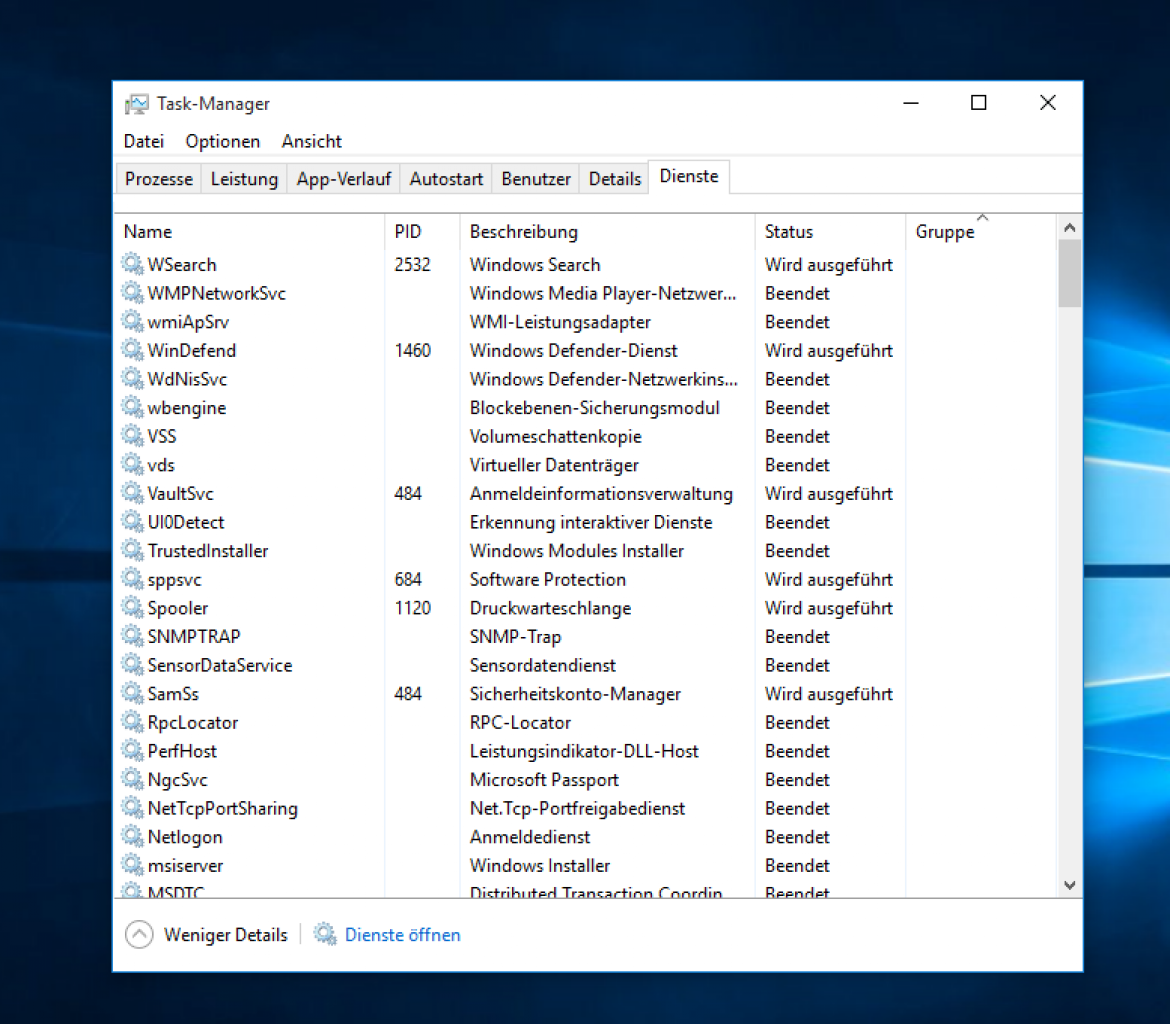Click the Weniger Details label
Image resolution: width=1170 pixels, height=1024 pixels.
(225, 934)
